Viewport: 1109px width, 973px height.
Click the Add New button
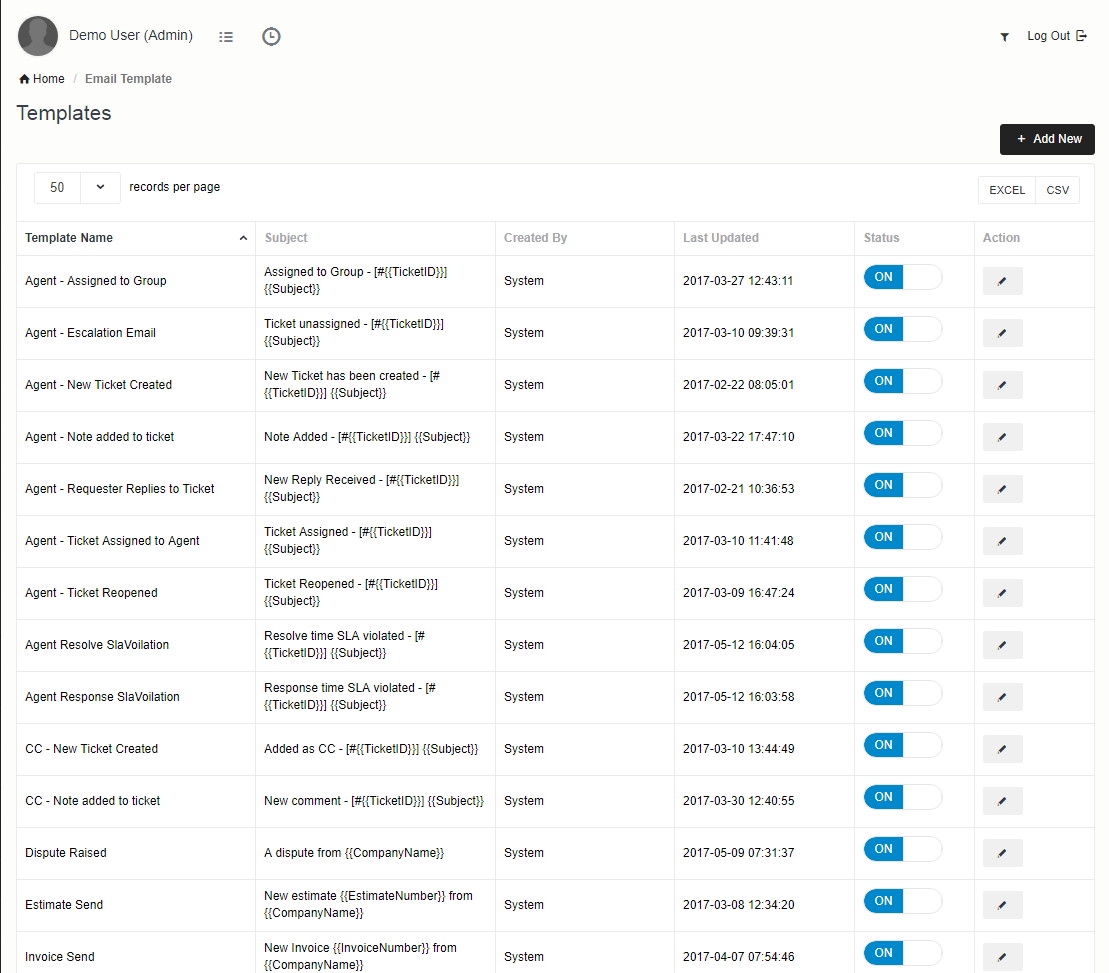tap(1047, 139)
